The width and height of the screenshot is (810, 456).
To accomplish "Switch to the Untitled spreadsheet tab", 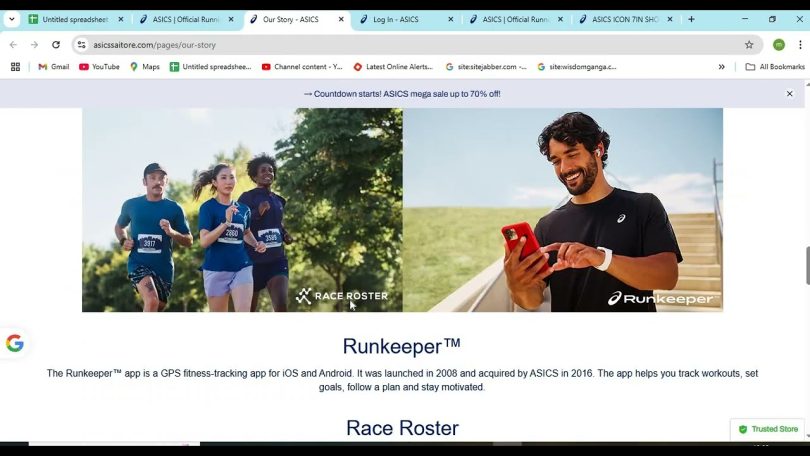I will [x=75, y=19].
